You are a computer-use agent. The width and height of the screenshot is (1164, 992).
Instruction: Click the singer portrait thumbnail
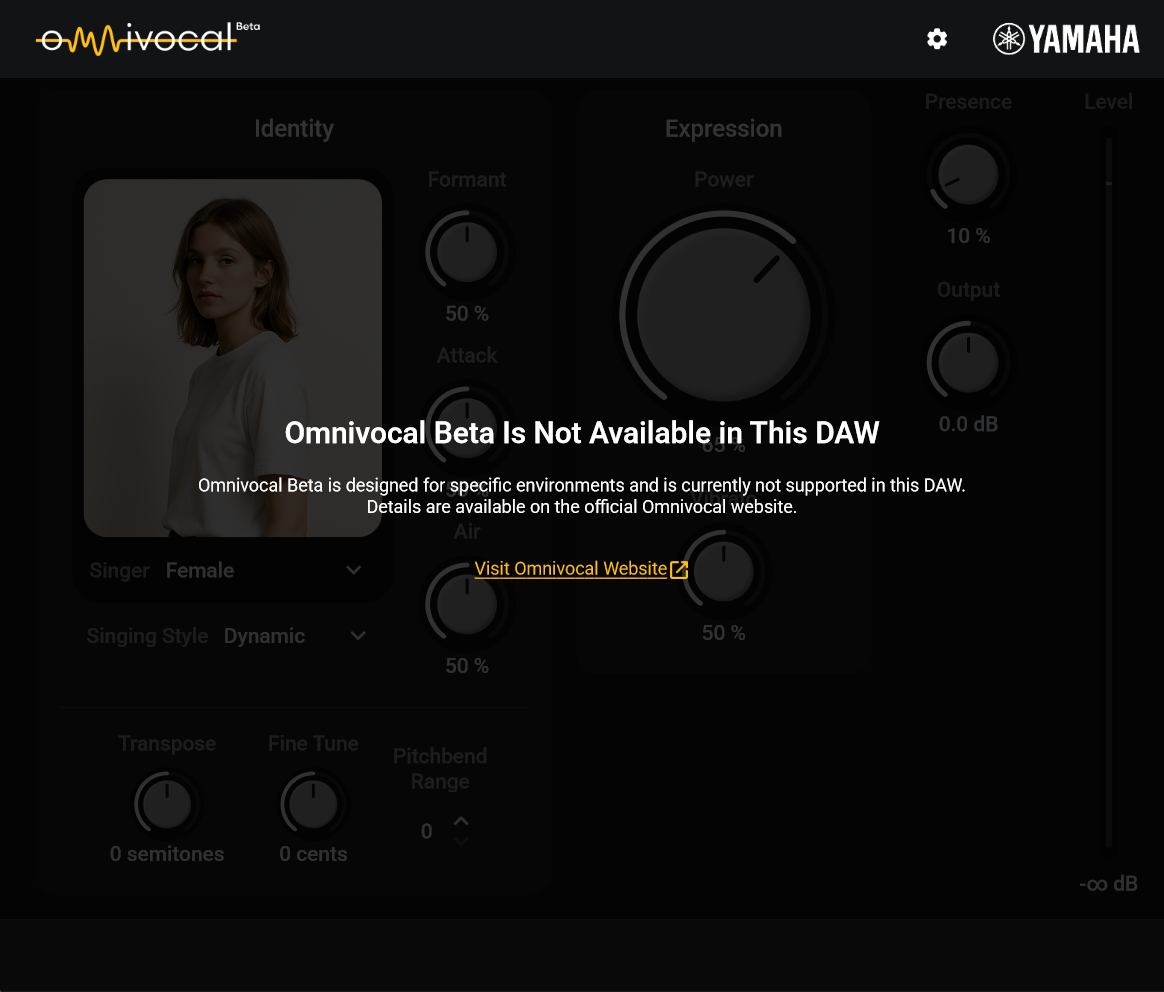point(233,358)
